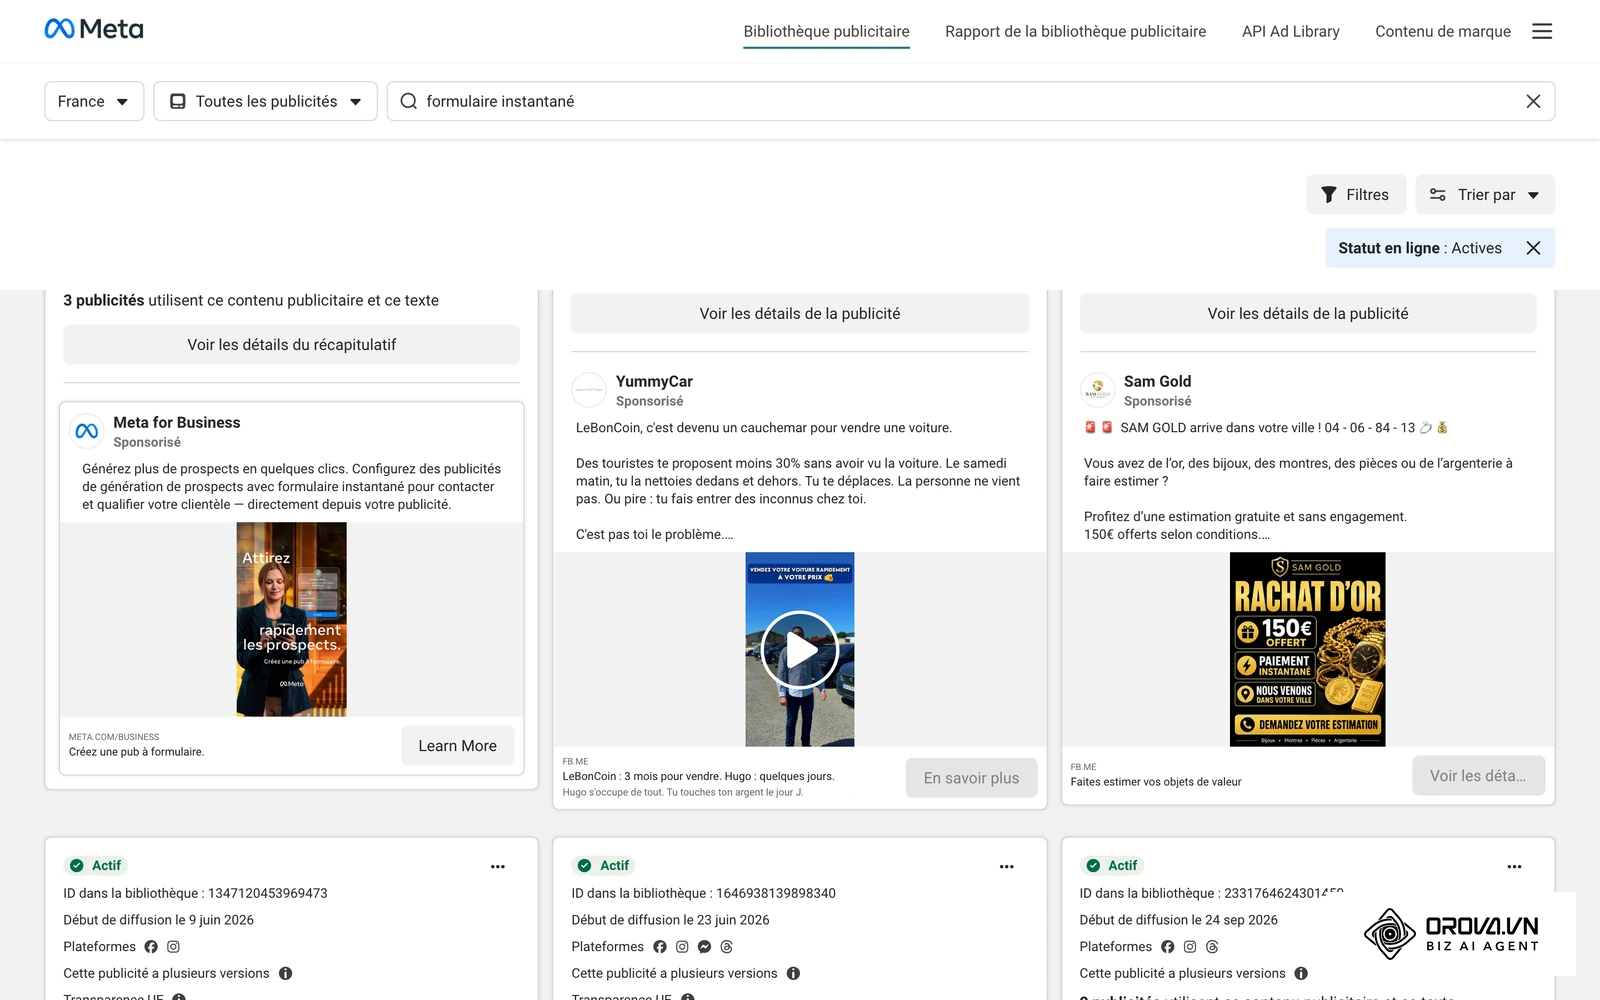Screen dimensions: 1600x1000
Task: Click the Meta logo
Action: (94, 29)
